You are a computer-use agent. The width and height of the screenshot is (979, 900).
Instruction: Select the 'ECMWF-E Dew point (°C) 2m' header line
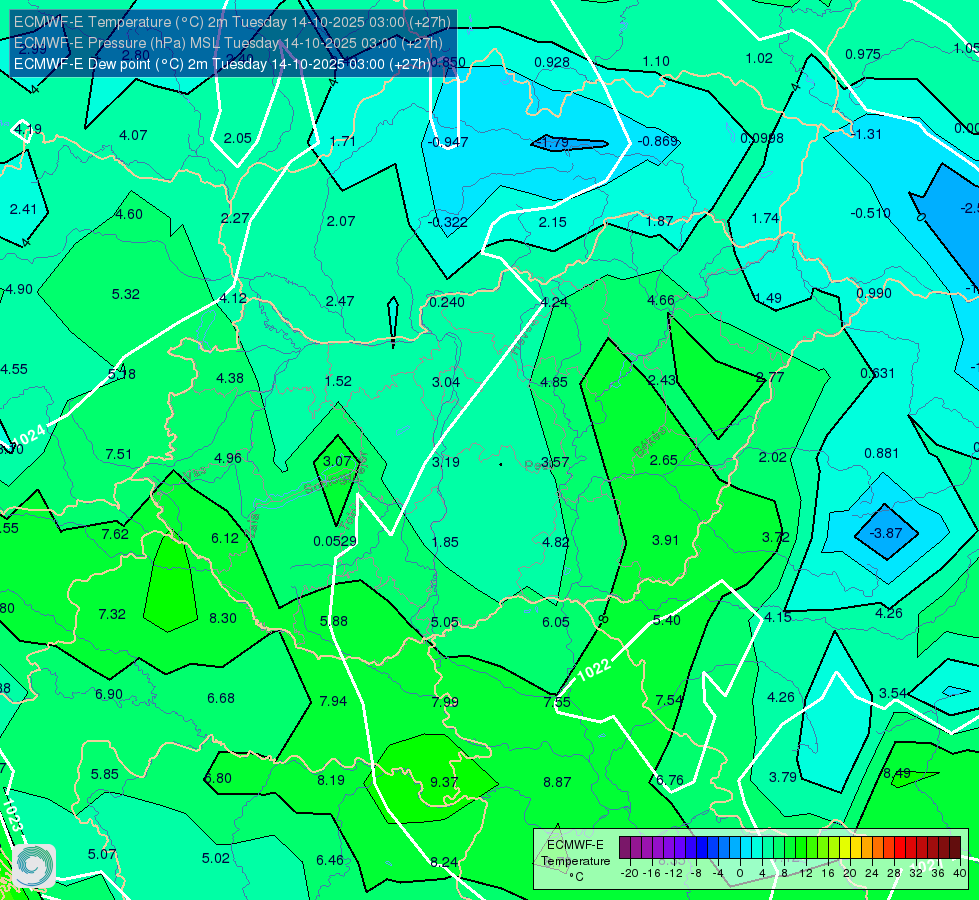pyautogui.click(x=222, y=64)
